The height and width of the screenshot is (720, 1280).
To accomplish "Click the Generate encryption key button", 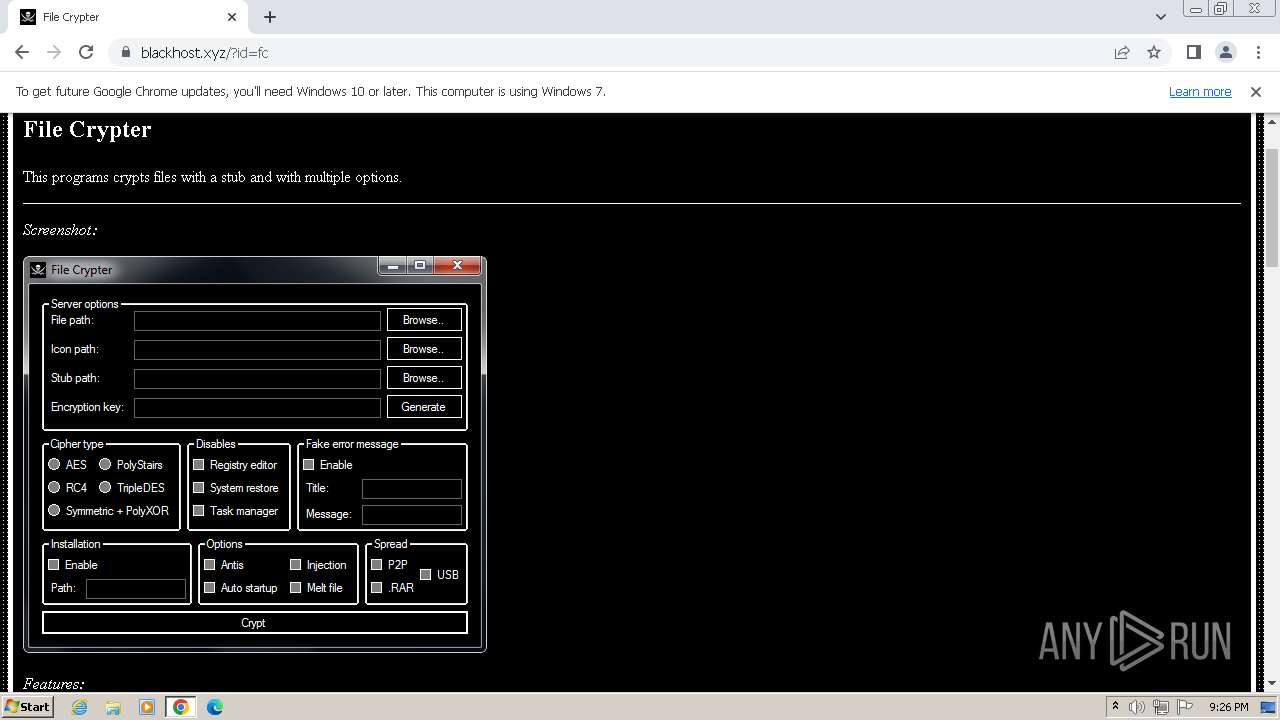I will (424, 407).
